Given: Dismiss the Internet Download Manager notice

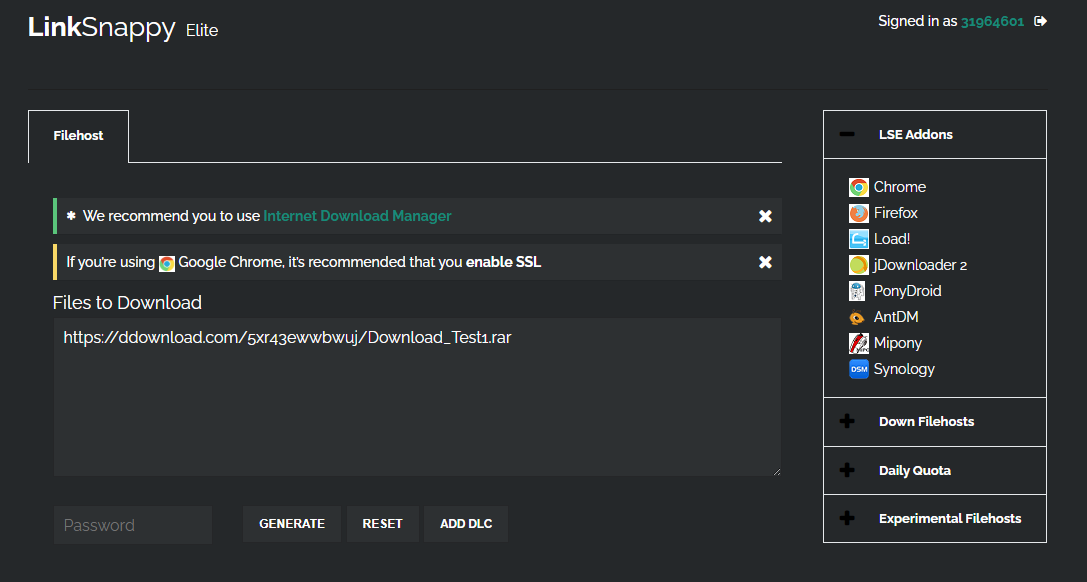Looking at the screenshot, I should [x=765, y=216].
